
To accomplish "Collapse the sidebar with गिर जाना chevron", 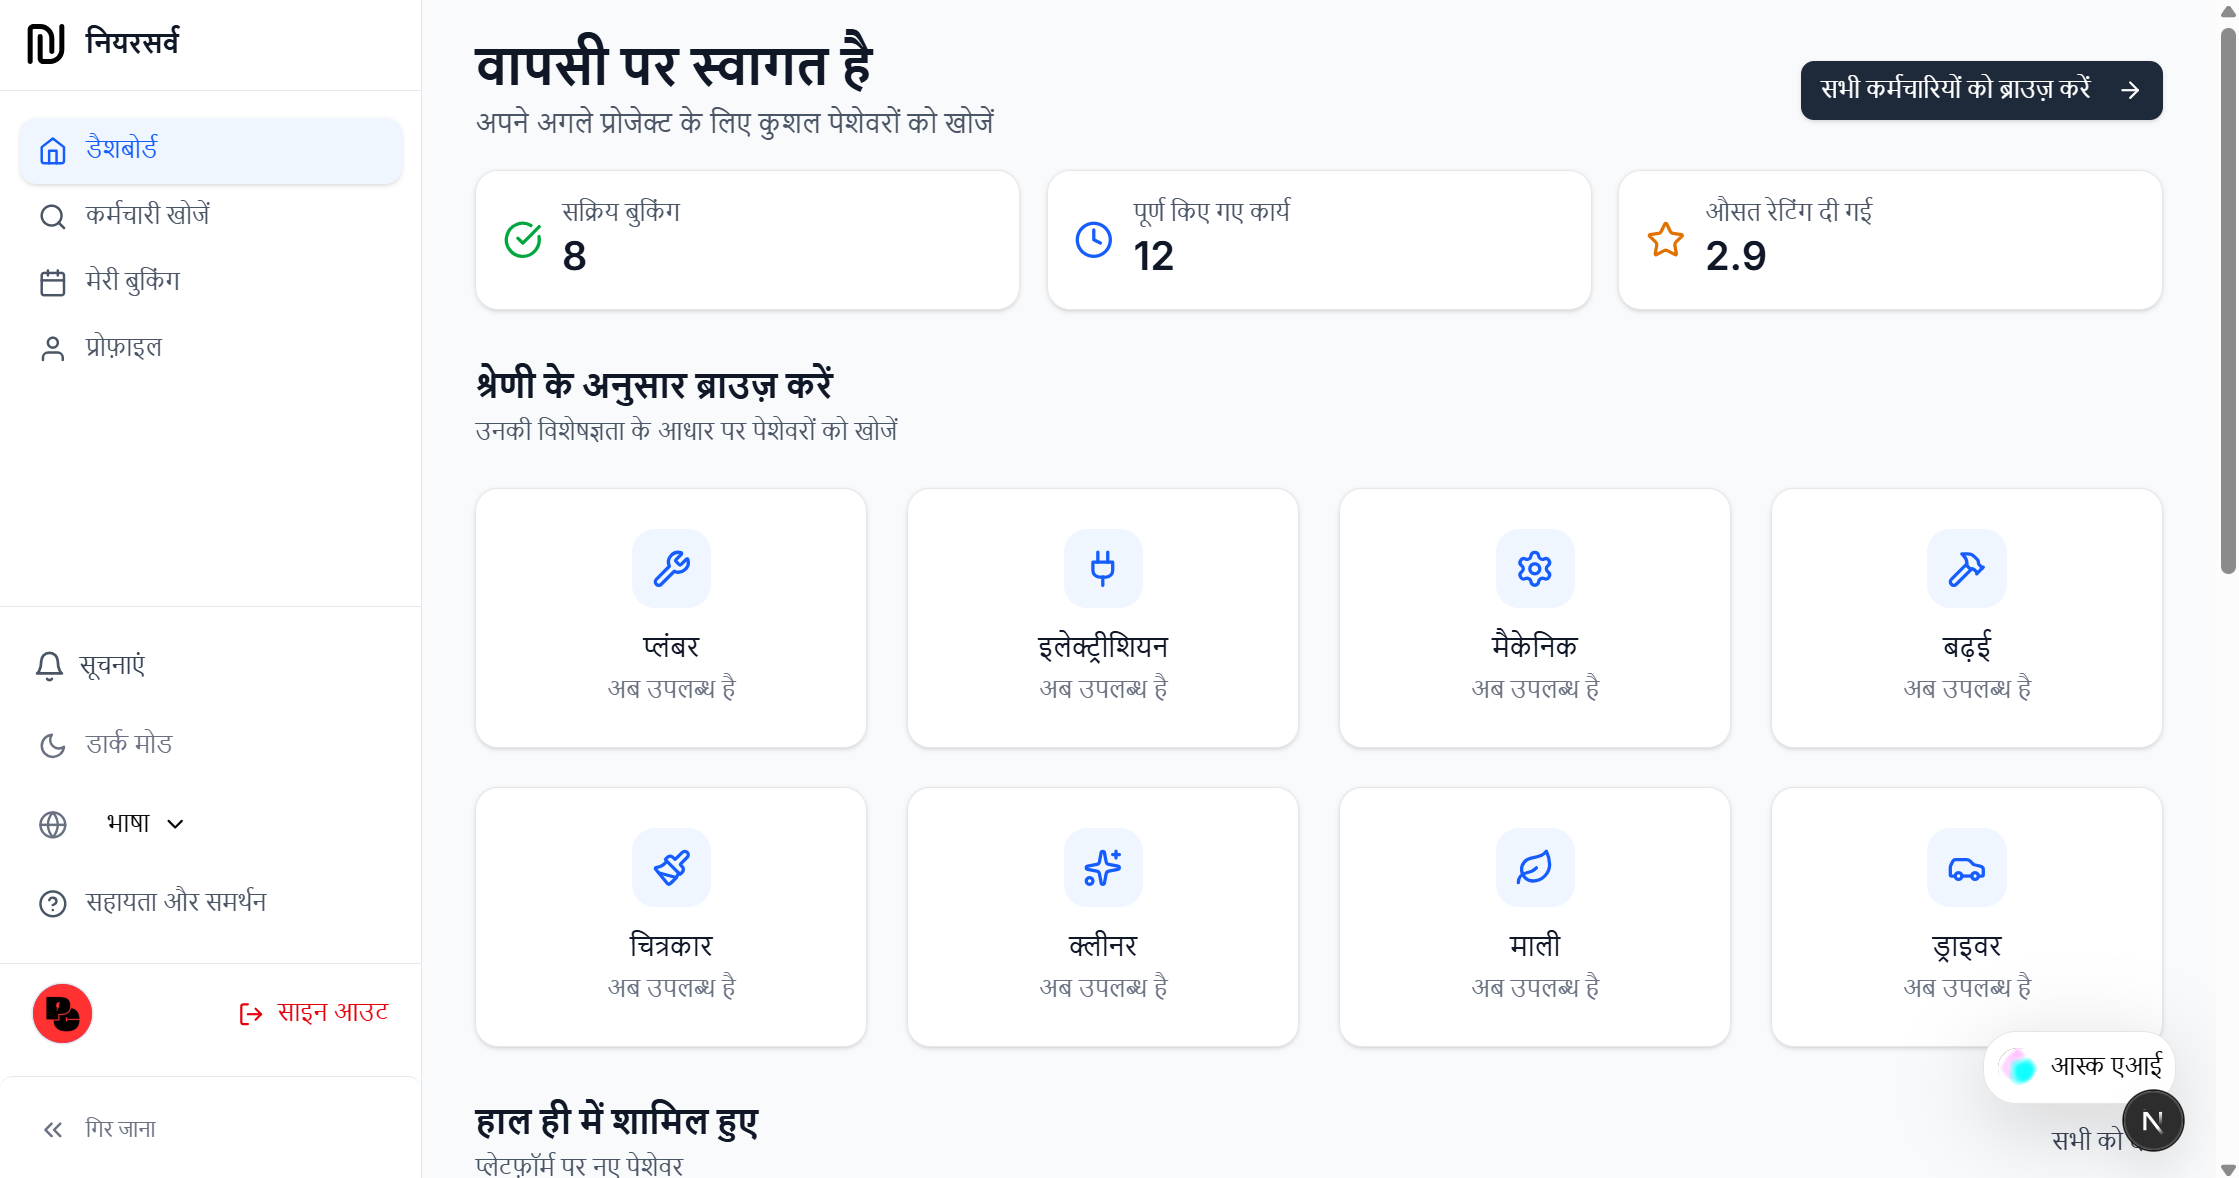I will tap(50, 1128).
